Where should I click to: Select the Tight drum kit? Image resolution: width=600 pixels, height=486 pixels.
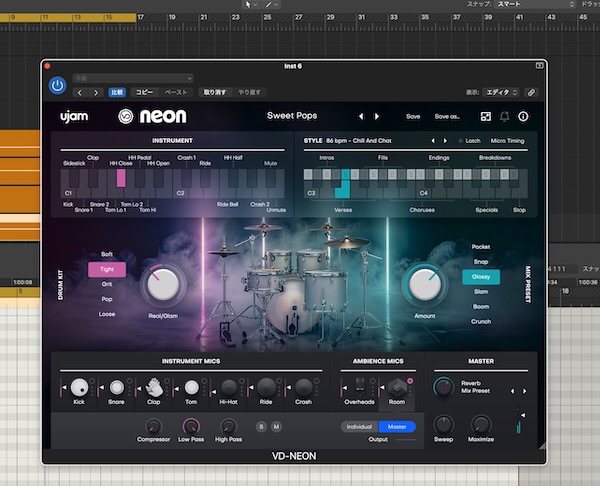(x=107, y=269)
